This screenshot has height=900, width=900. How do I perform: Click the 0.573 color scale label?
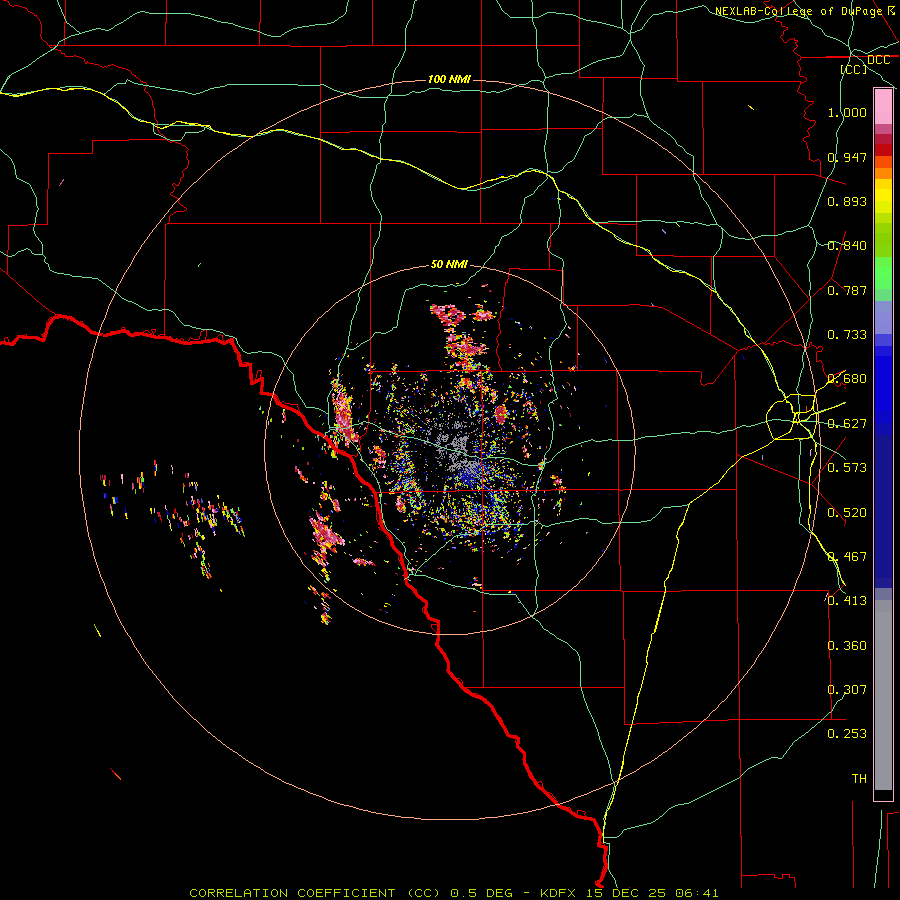click(x=847, y=468)
